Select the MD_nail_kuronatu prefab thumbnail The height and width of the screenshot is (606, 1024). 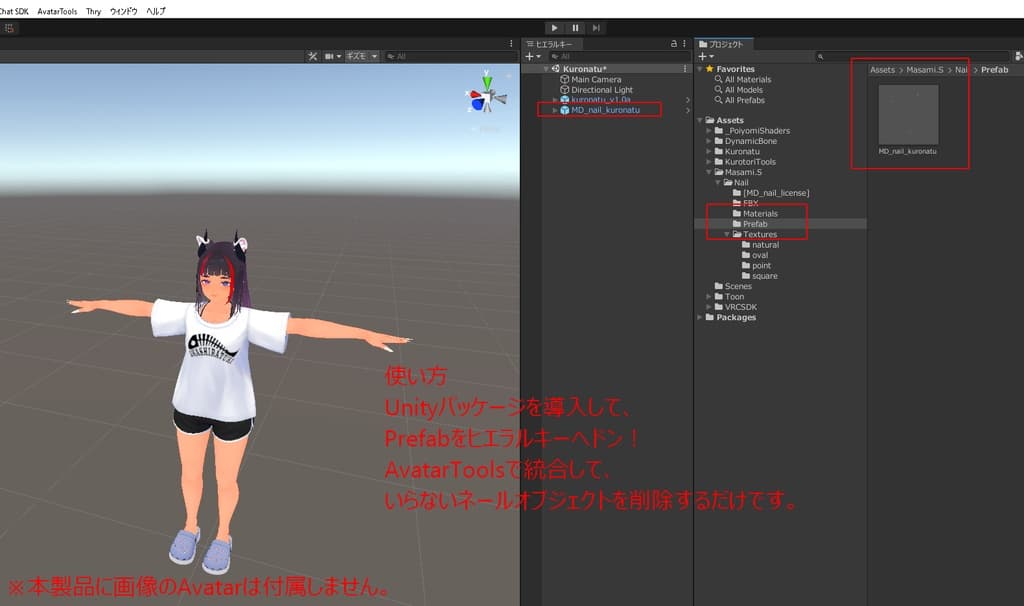pyautogui.click(x=910, y=115)
